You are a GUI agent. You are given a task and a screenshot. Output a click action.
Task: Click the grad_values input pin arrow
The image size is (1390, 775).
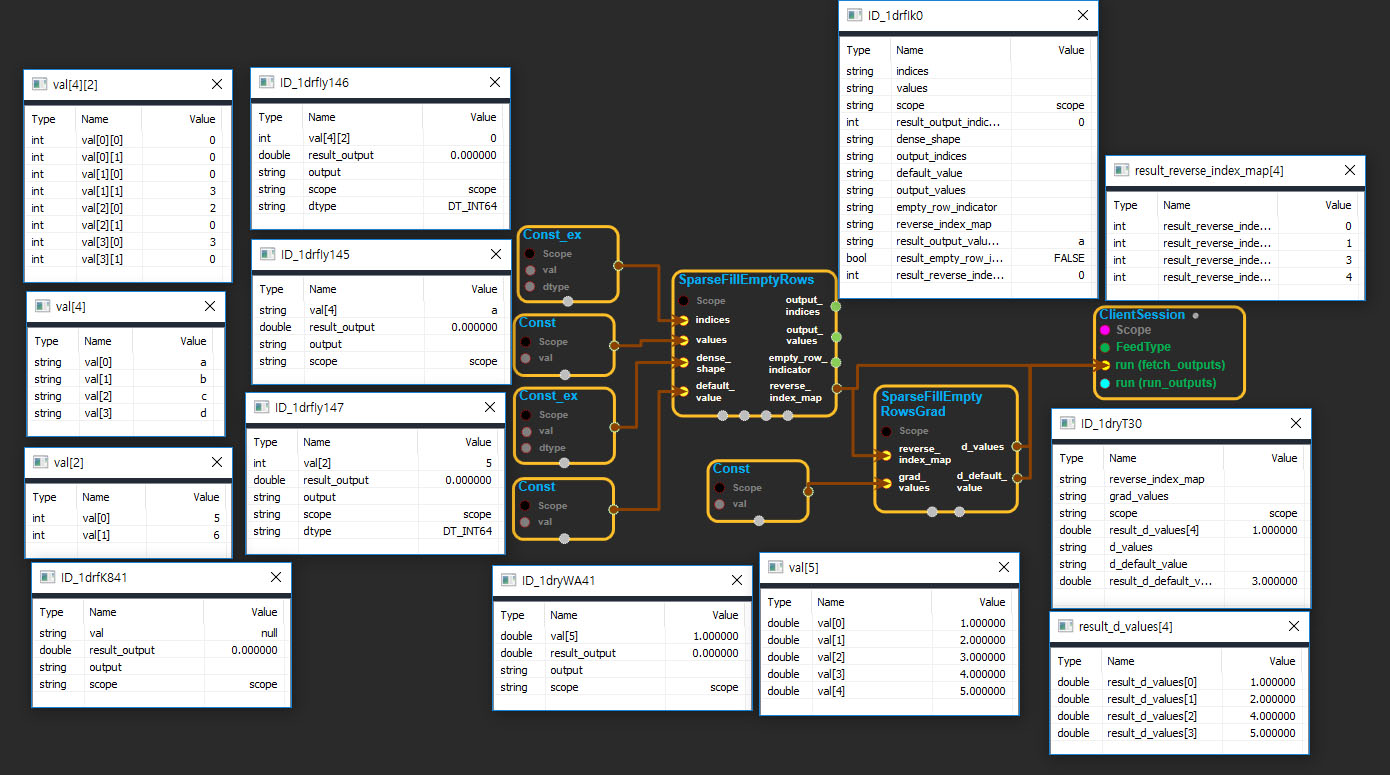pos(884,484)
